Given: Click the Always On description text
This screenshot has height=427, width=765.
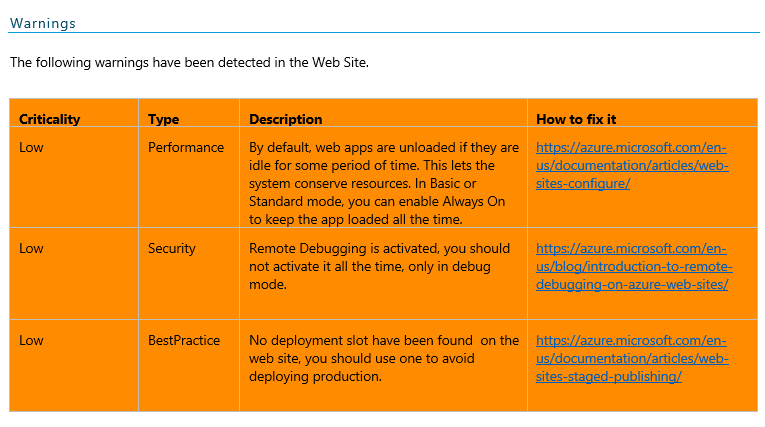Looking at the screenshot, I should [x=383, y=183].
